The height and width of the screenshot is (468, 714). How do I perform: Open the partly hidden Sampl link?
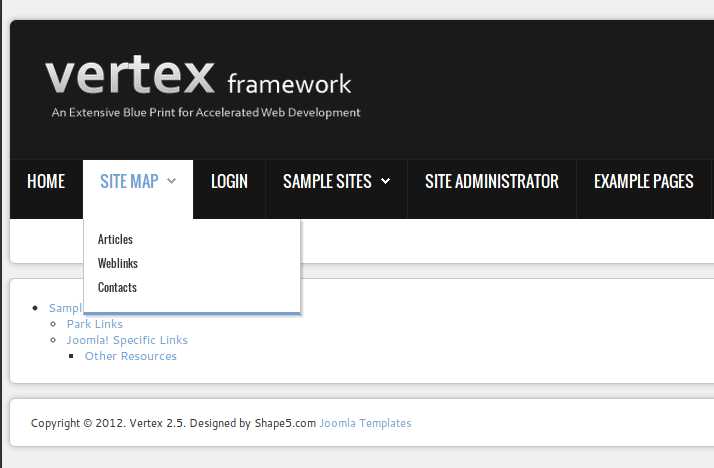[x=66, y=308]
